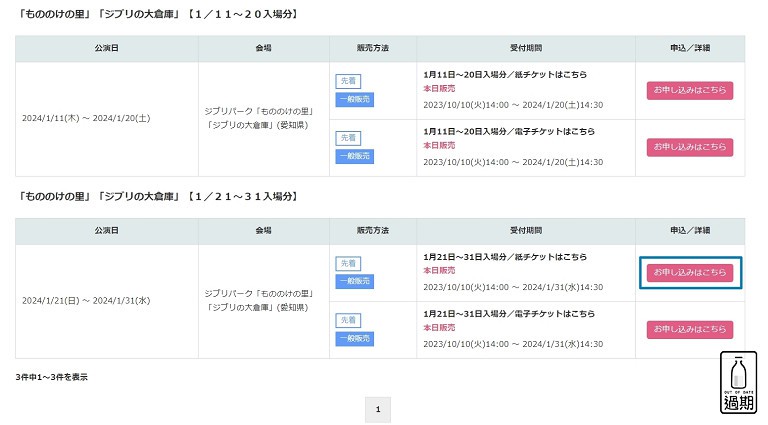Click the milk bottle 過期 icon

pyautogui.click(x=738, y=382)
